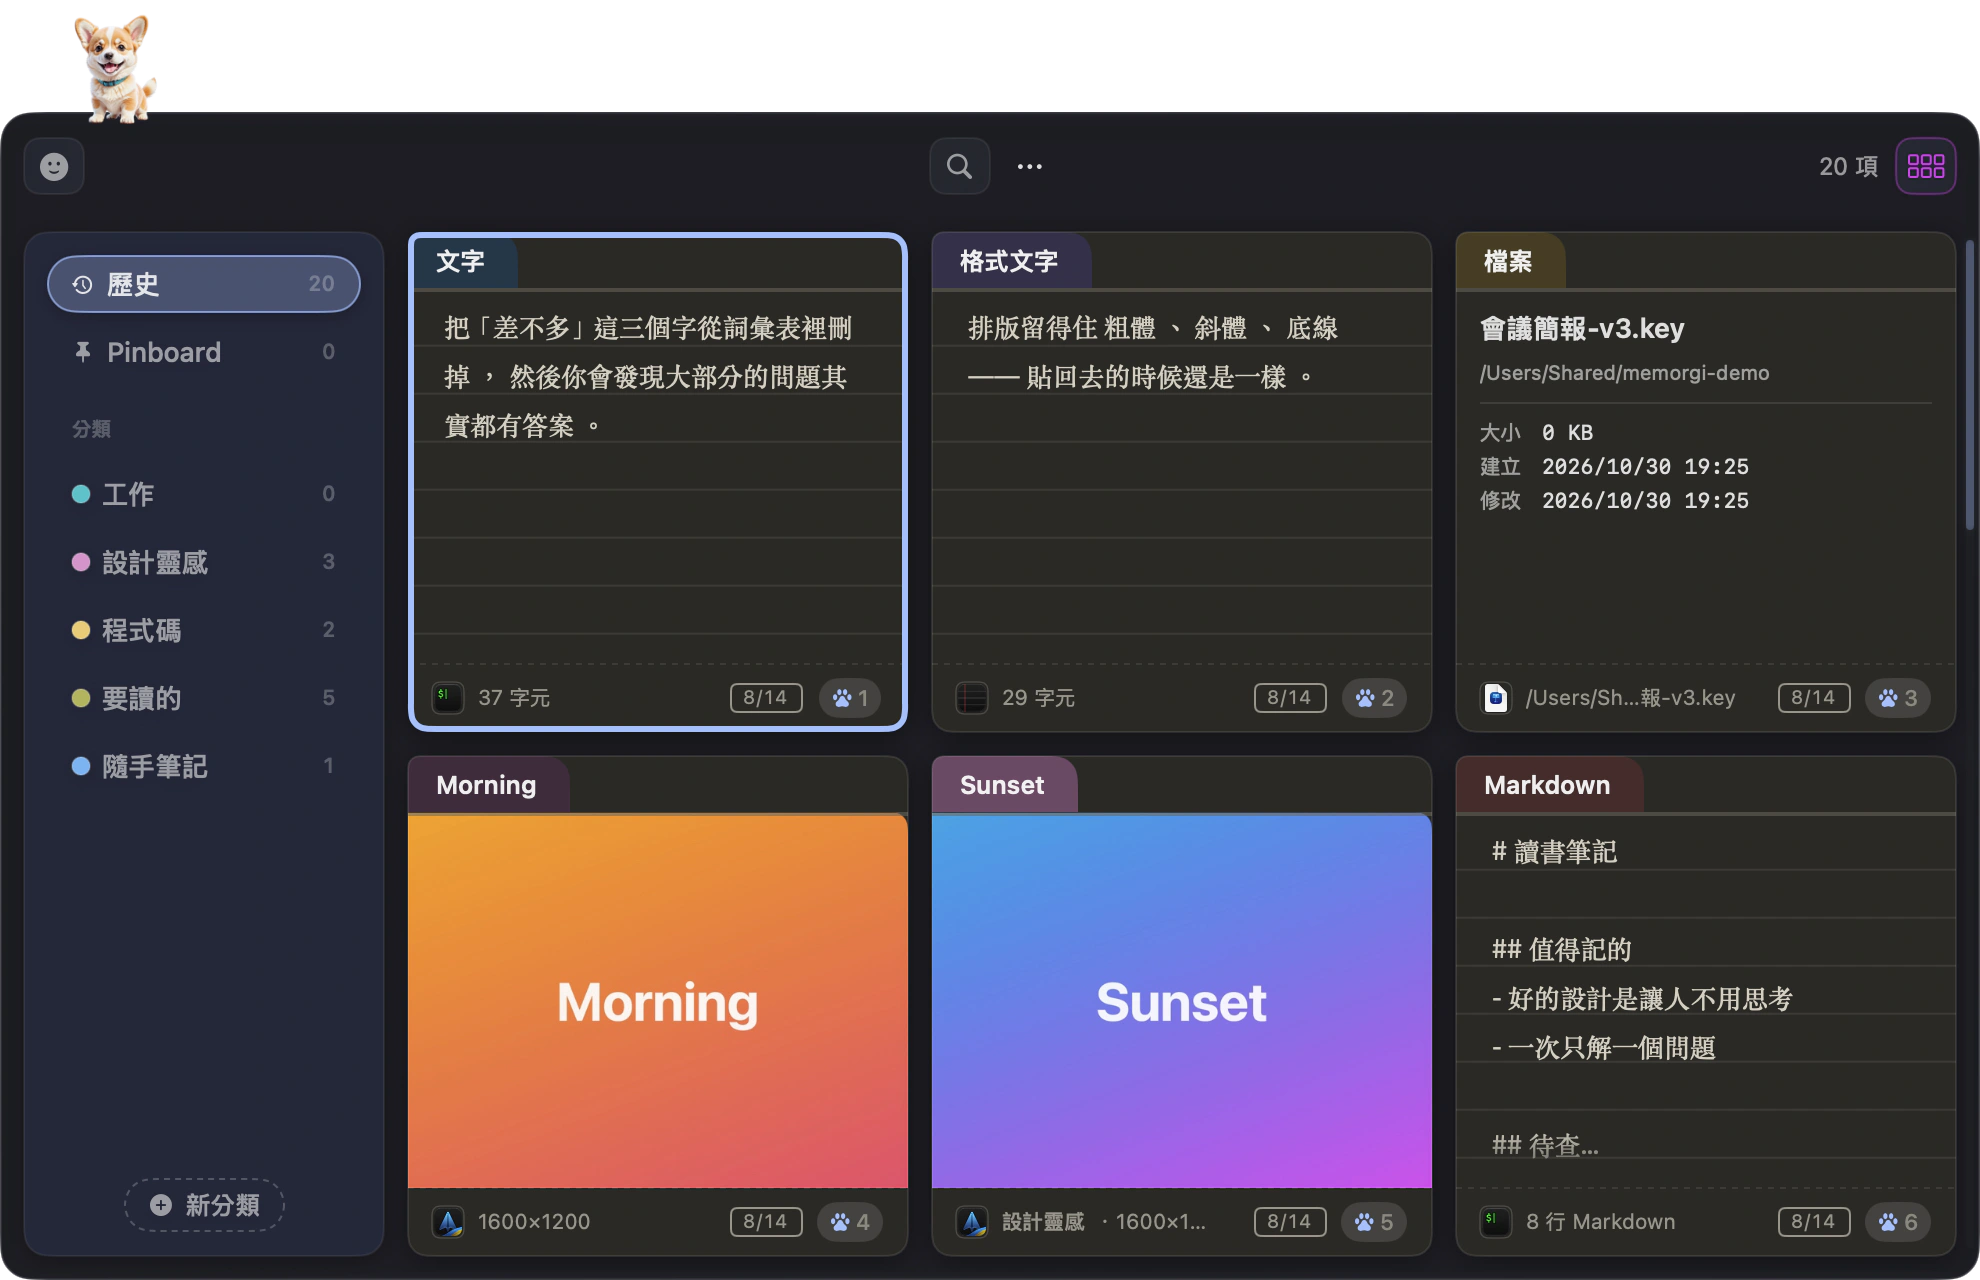Open the Morning gradient image thumbnail
Screen dimensions: 1980x1280
click(658, 1001)
